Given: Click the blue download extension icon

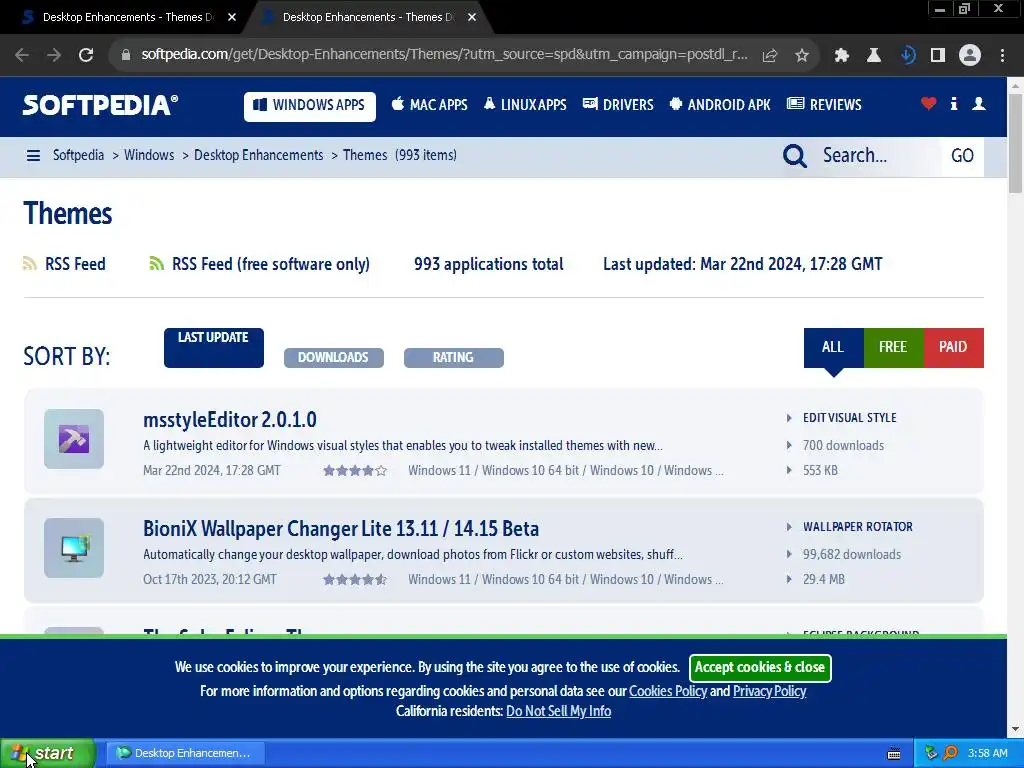Looking at the screenshot, I should (907, 56).
